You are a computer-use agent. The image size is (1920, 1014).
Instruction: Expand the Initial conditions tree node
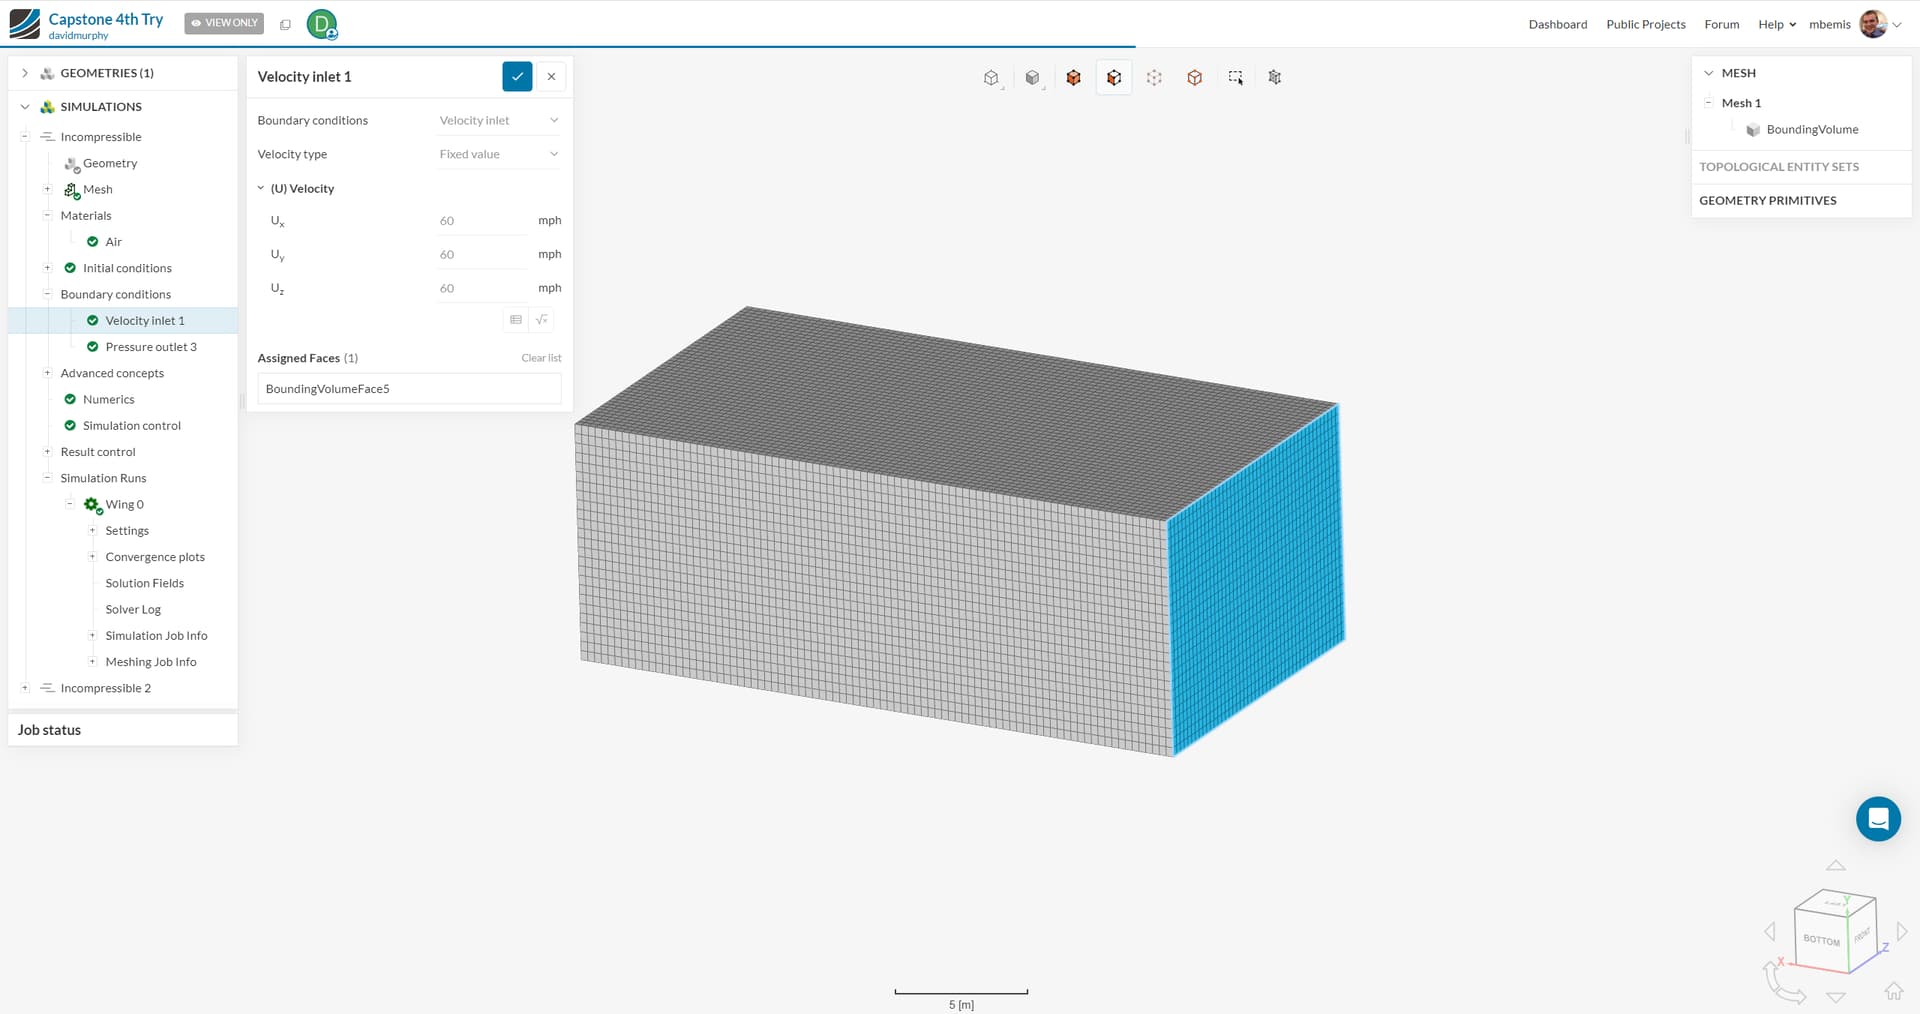coord(47,268)
